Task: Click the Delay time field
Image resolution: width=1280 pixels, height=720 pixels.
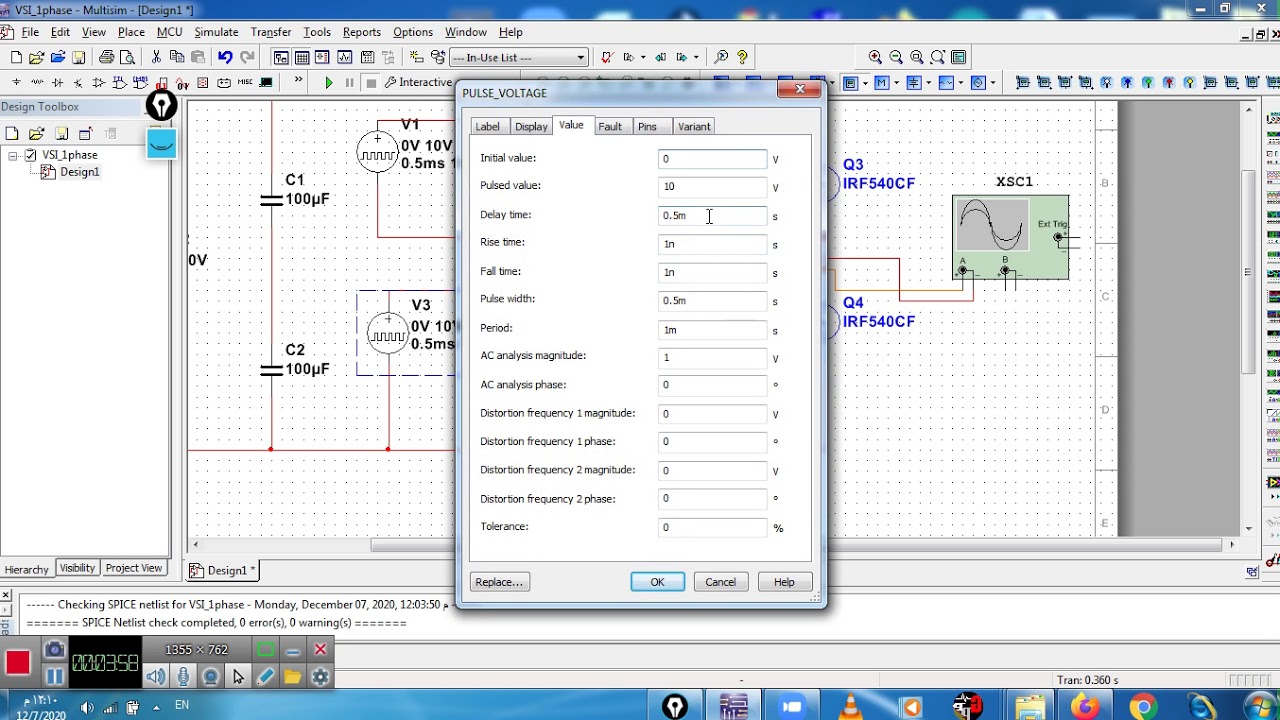Action: [x=712, y=215]
